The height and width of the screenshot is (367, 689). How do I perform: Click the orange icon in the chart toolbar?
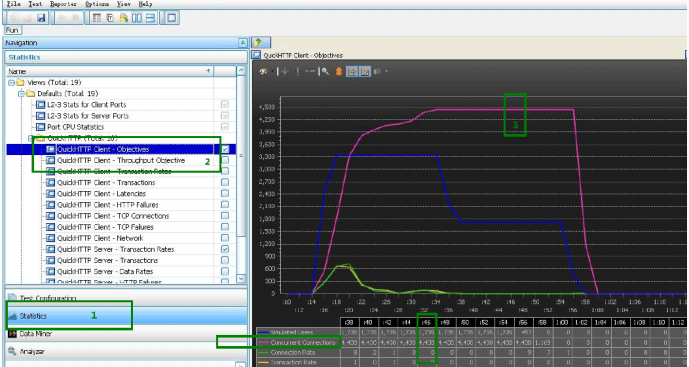pos(339,71)
